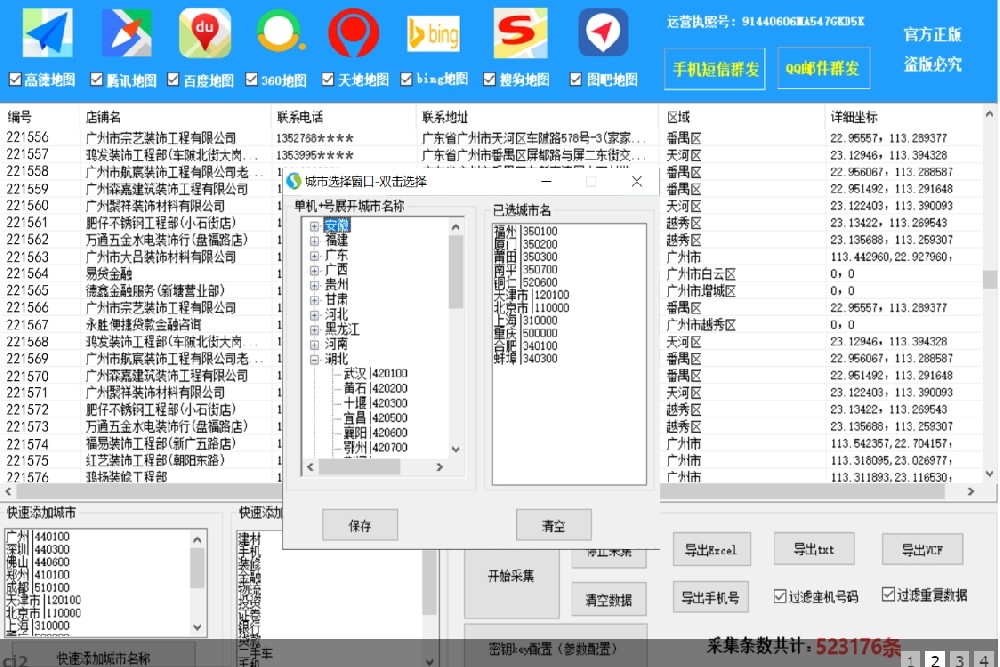
Task: Expand the 广西 province node
Action: click(x=314, y=270)
